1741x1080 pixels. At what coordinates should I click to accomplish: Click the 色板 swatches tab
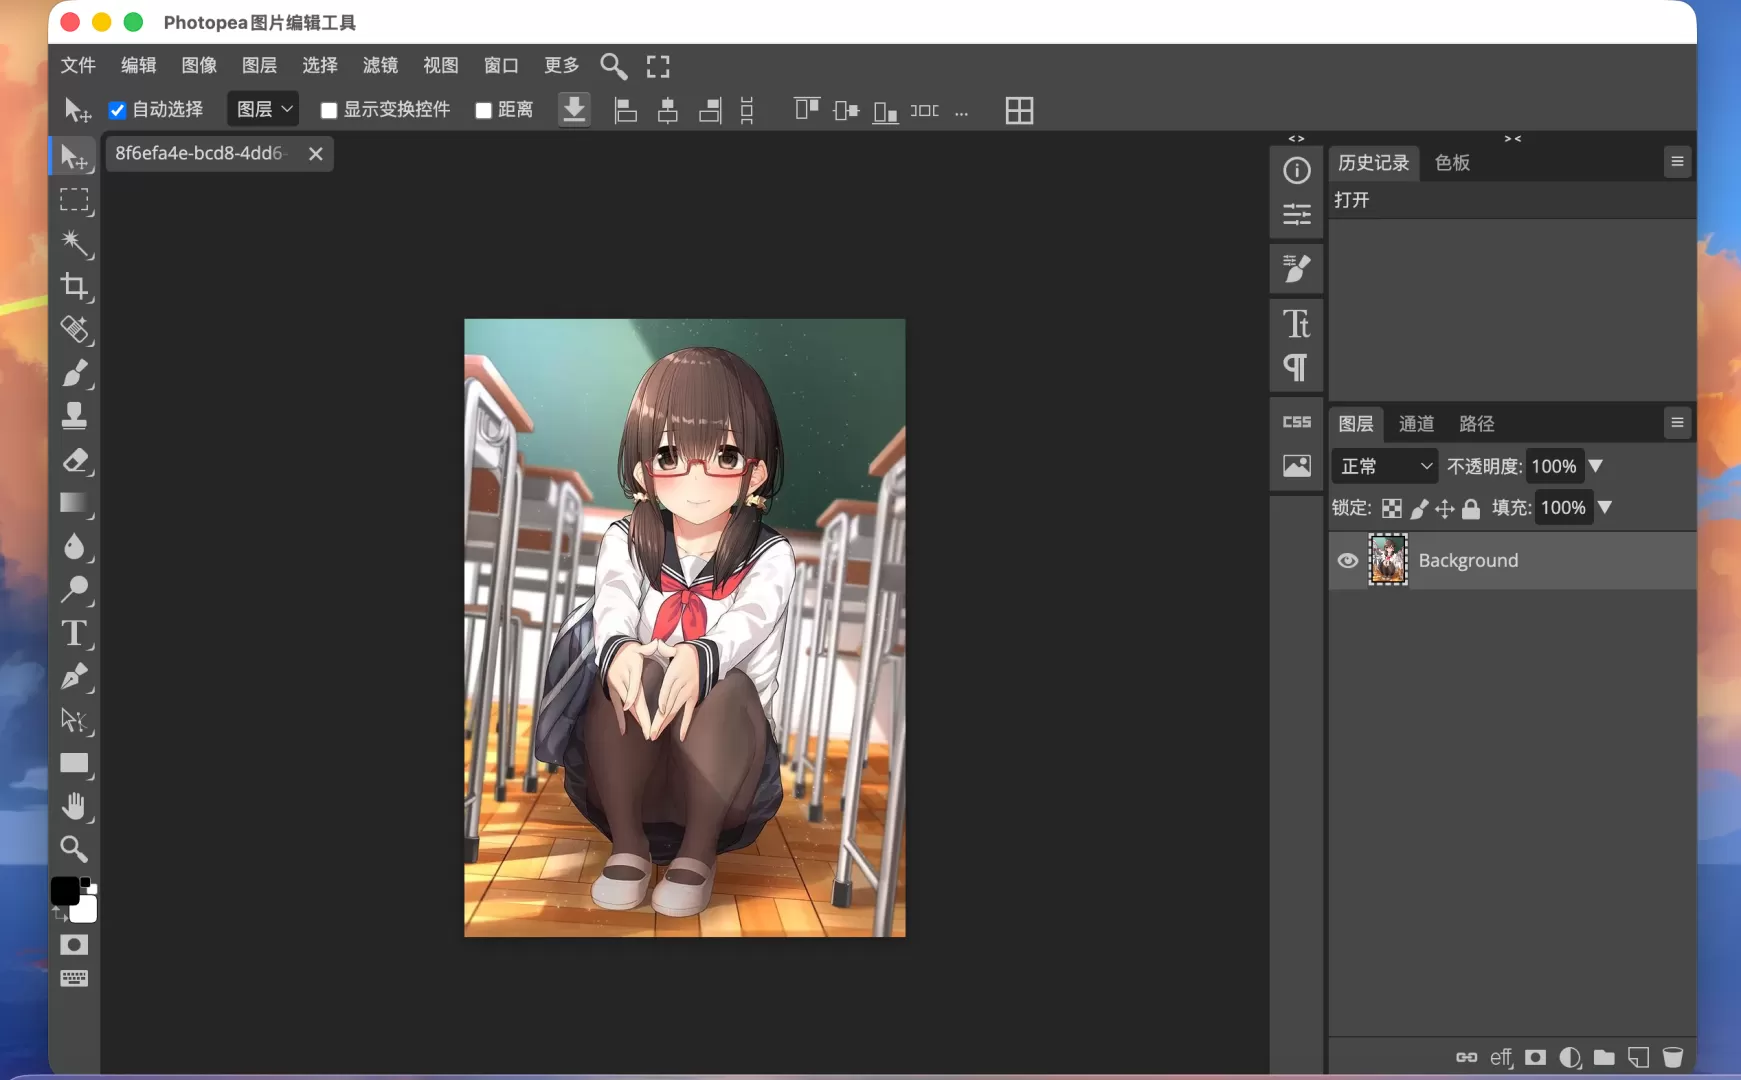point(1450,163)
